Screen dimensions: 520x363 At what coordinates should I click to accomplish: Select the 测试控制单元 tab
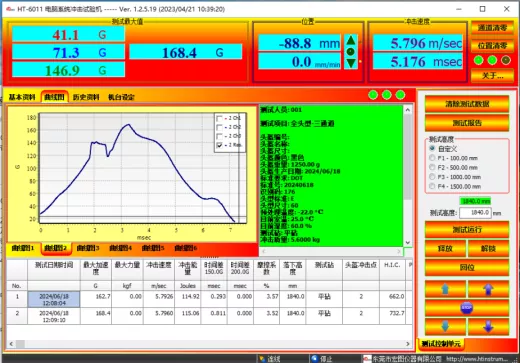(x=441, y=344)
